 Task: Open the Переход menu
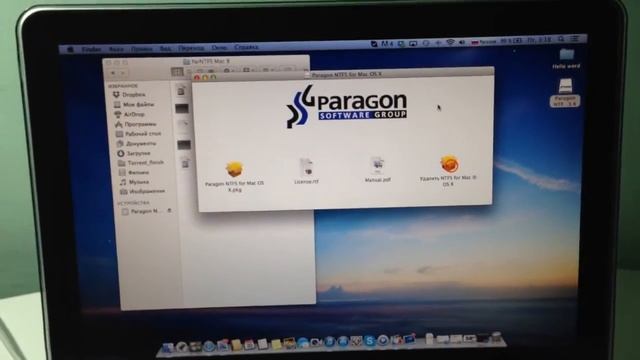click(x=191, y=48)
